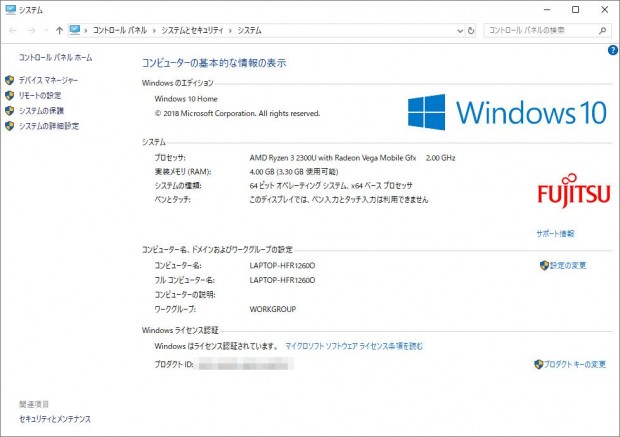Click heading コンピューターの基本的な情報の表示
Viewport: 620px width, 437px height.
point(214,63)
